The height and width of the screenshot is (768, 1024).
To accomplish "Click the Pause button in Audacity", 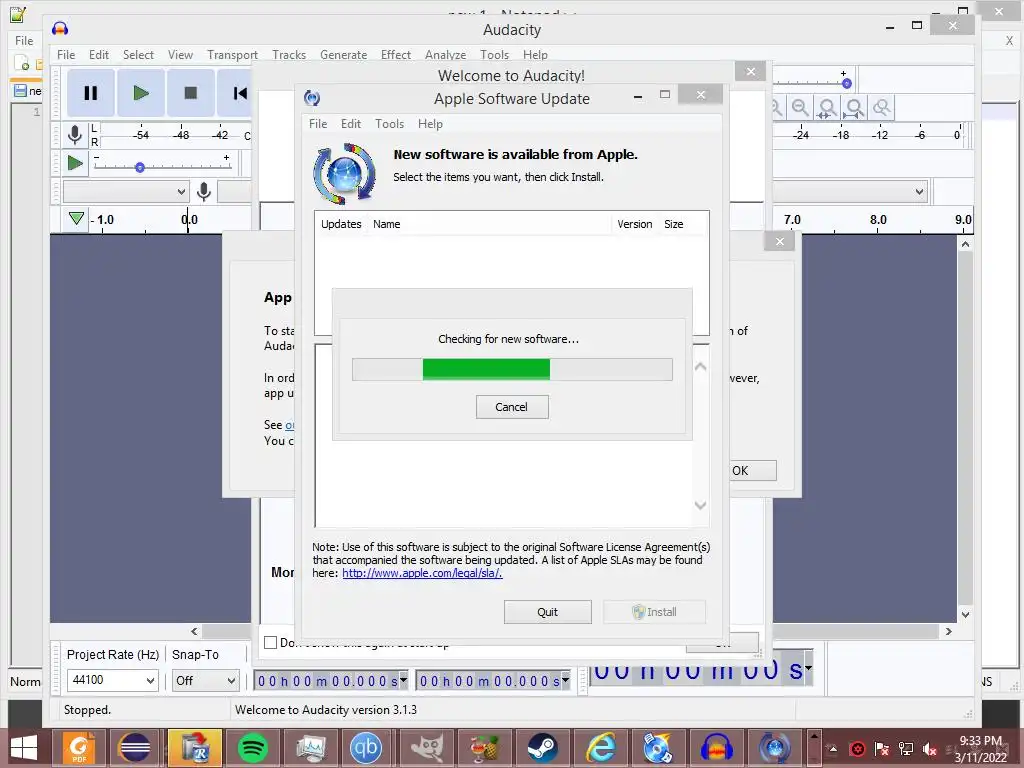I will pyautogui.click(x=91, y=93).
